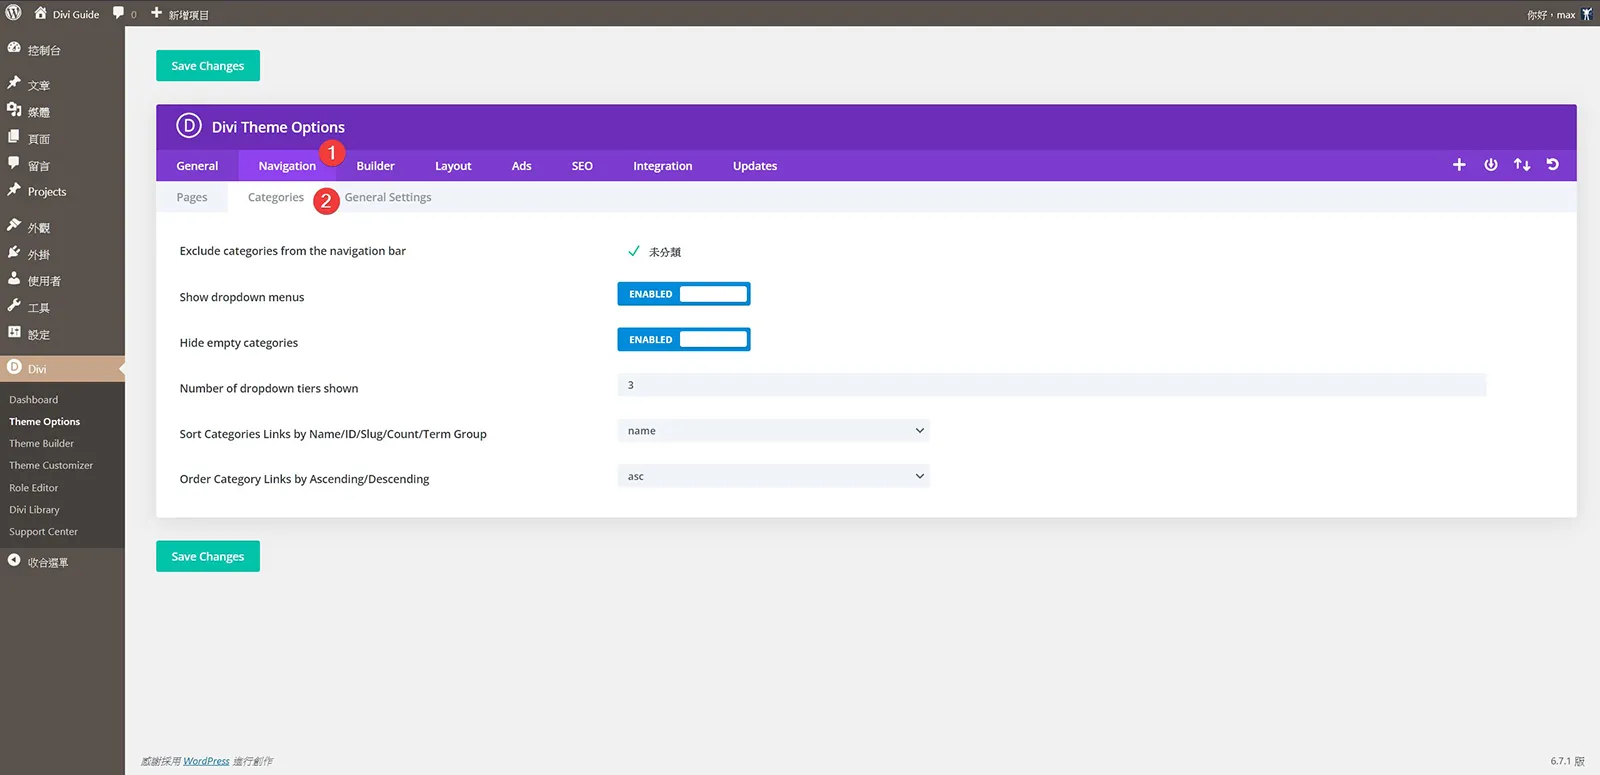Click the plus icon in Divi options header
1600x775 pixels.
point(1459,165)
